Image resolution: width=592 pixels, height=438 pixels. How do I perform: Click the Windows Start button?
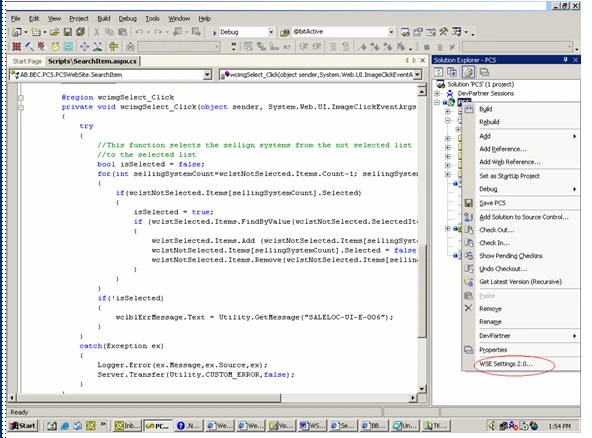23,426
